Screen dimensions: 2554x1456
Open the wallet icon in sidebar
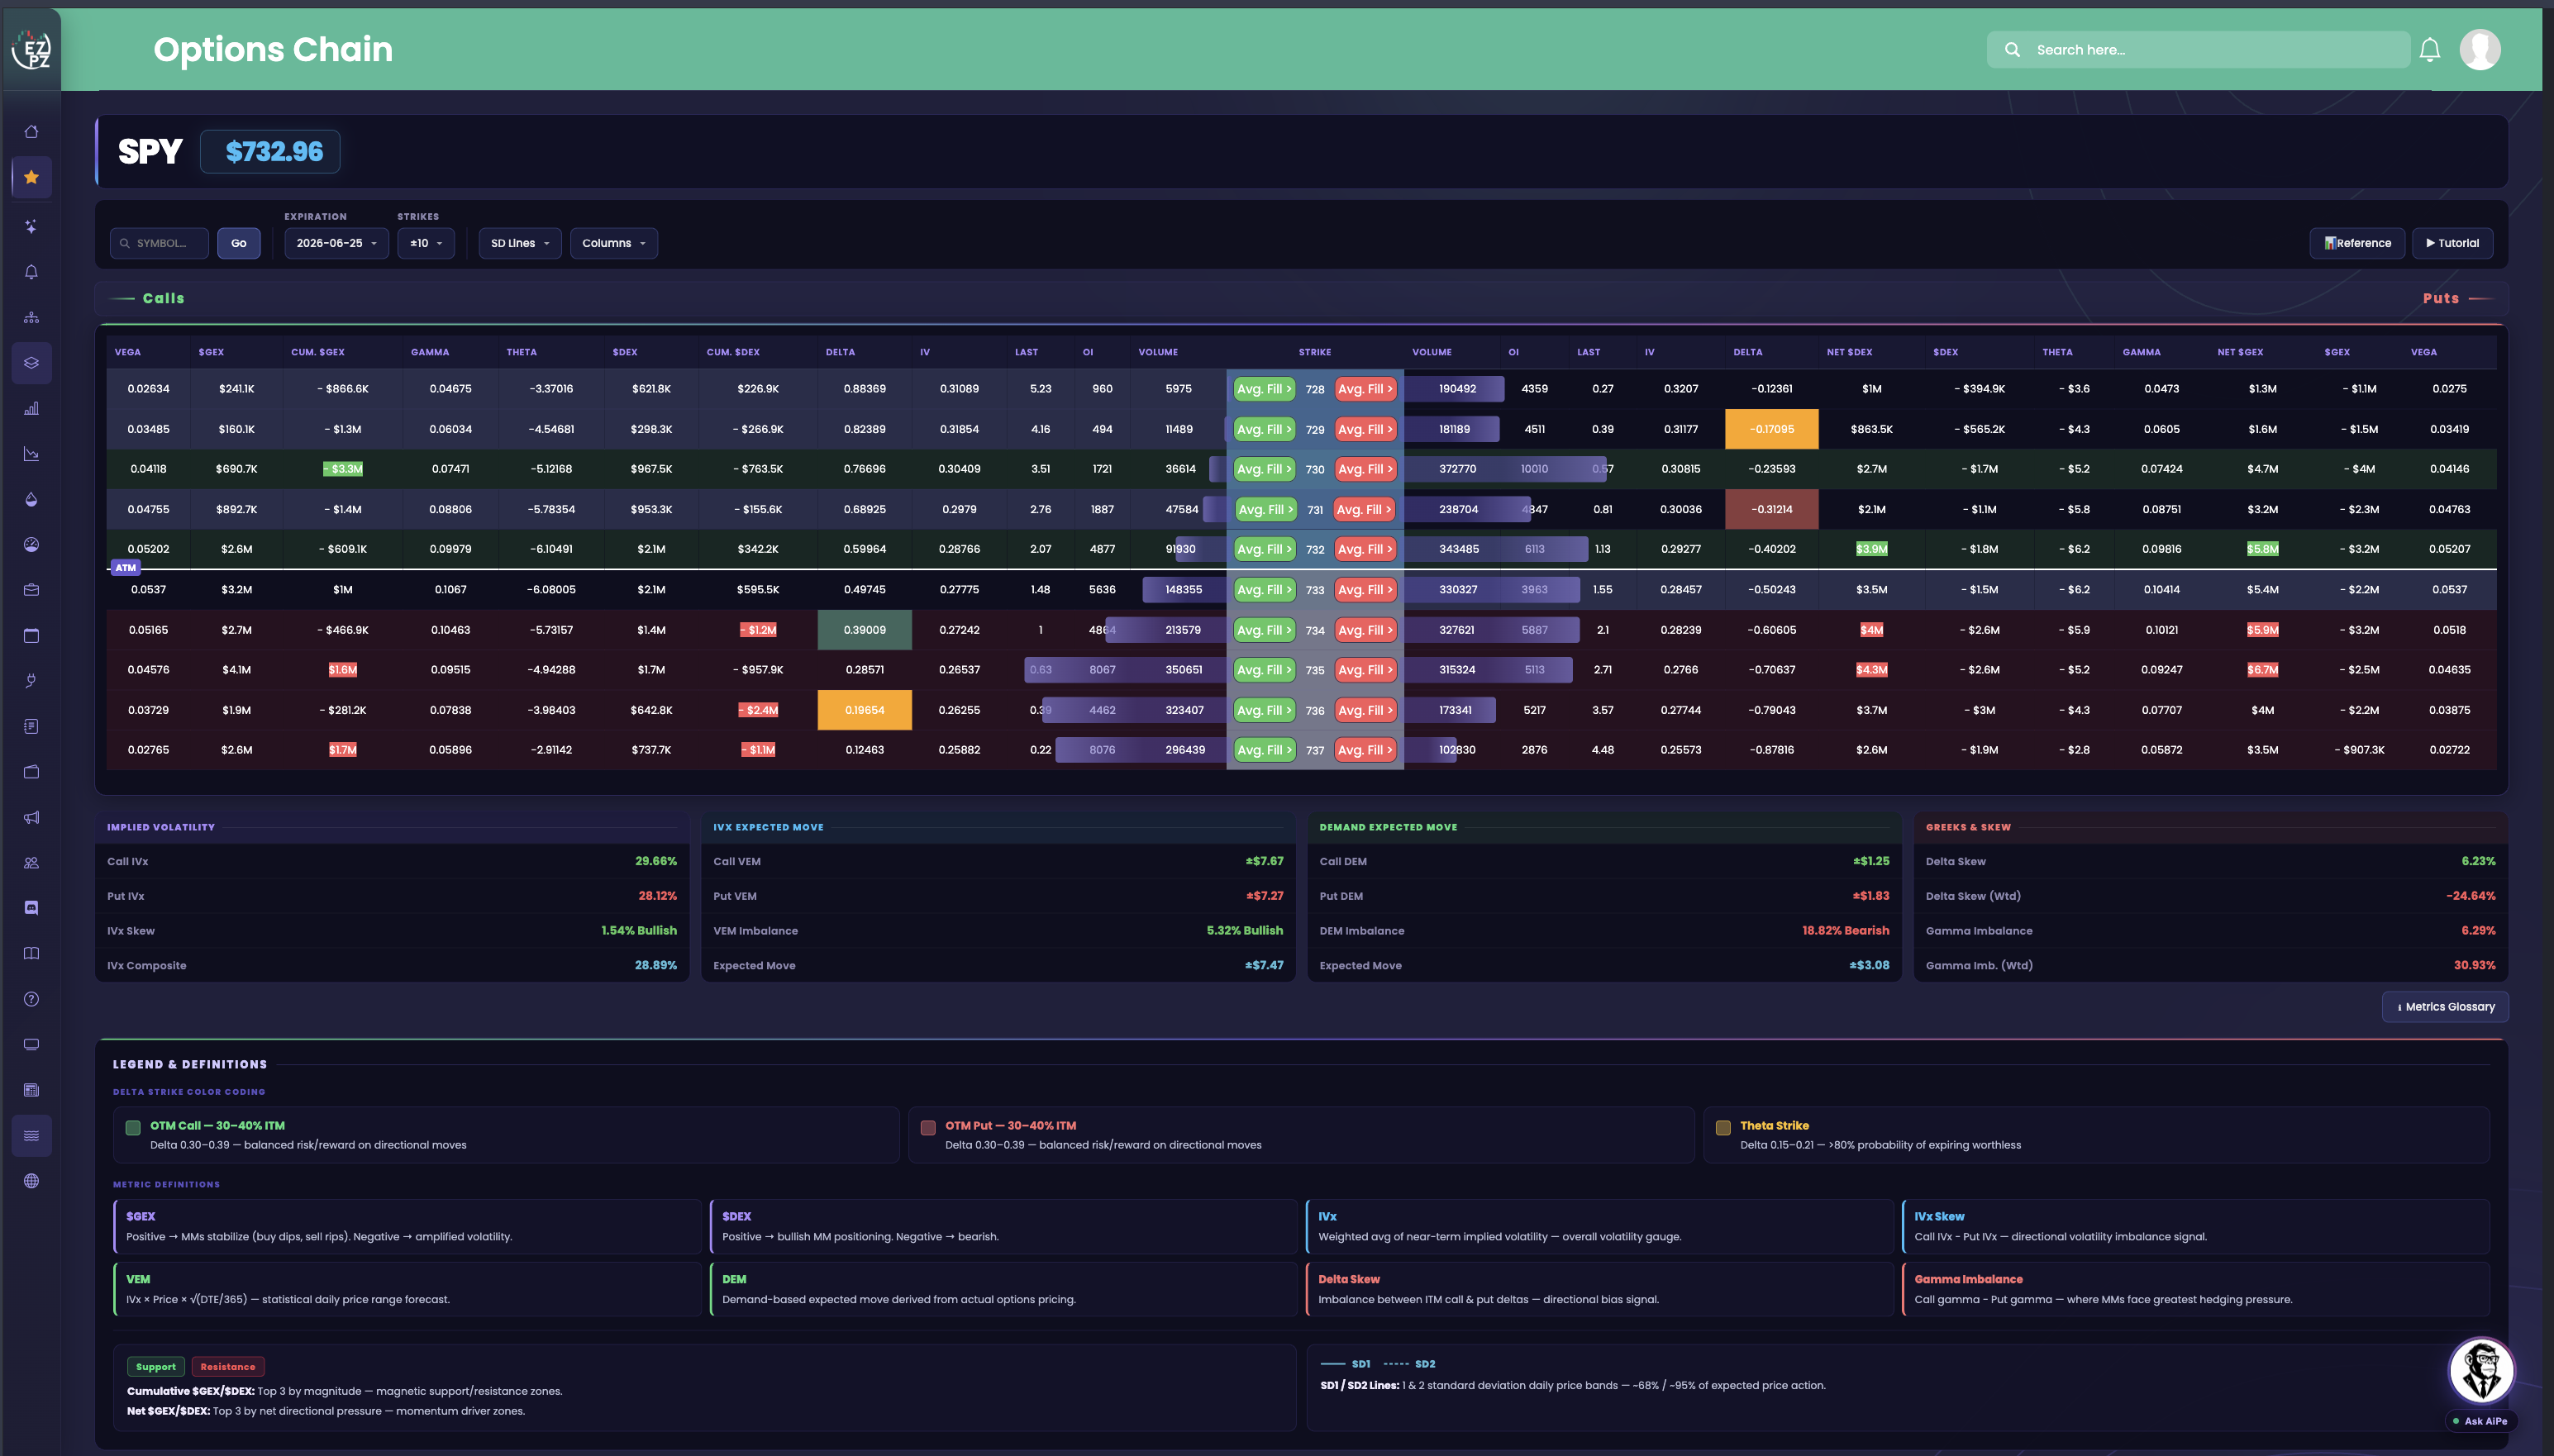click(x=31, y=772)
